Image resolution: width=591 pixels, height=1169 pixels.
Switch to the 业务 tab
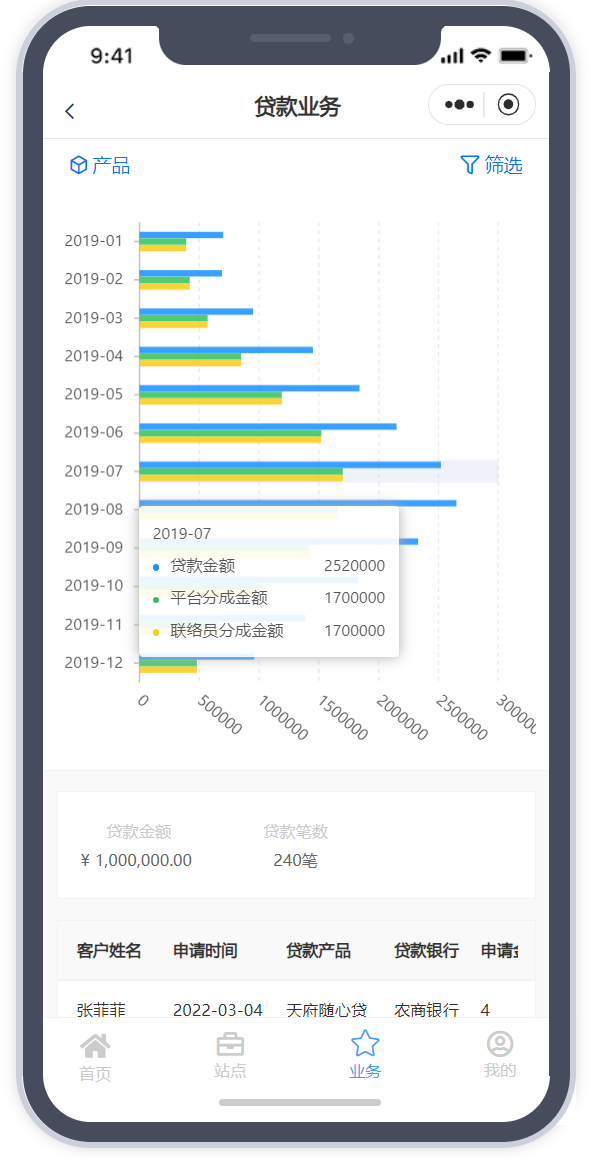[365, 1054]
